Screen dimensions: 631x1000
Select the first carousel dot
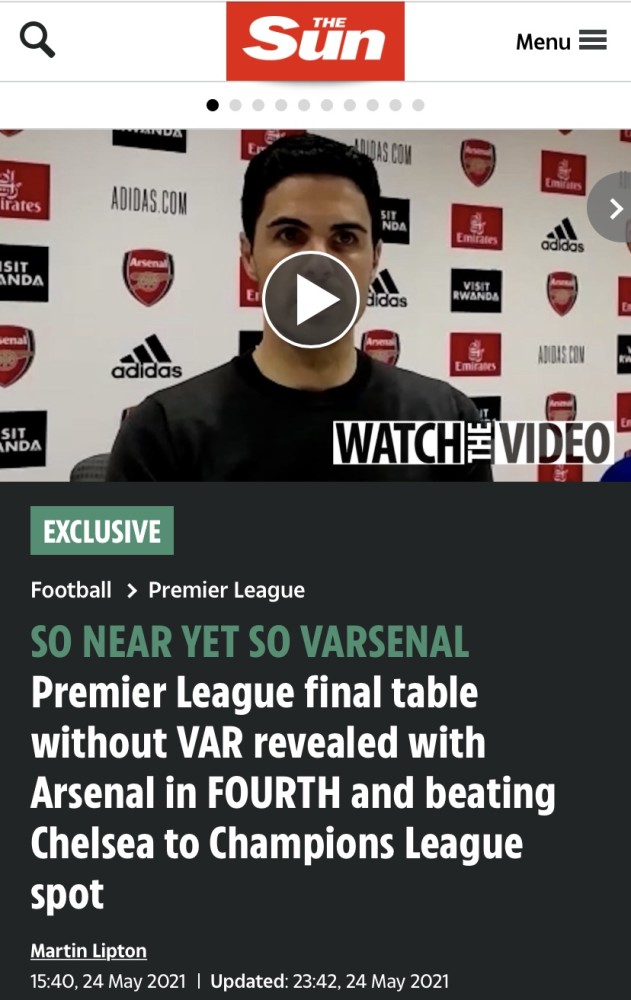(x=212, y=105)
